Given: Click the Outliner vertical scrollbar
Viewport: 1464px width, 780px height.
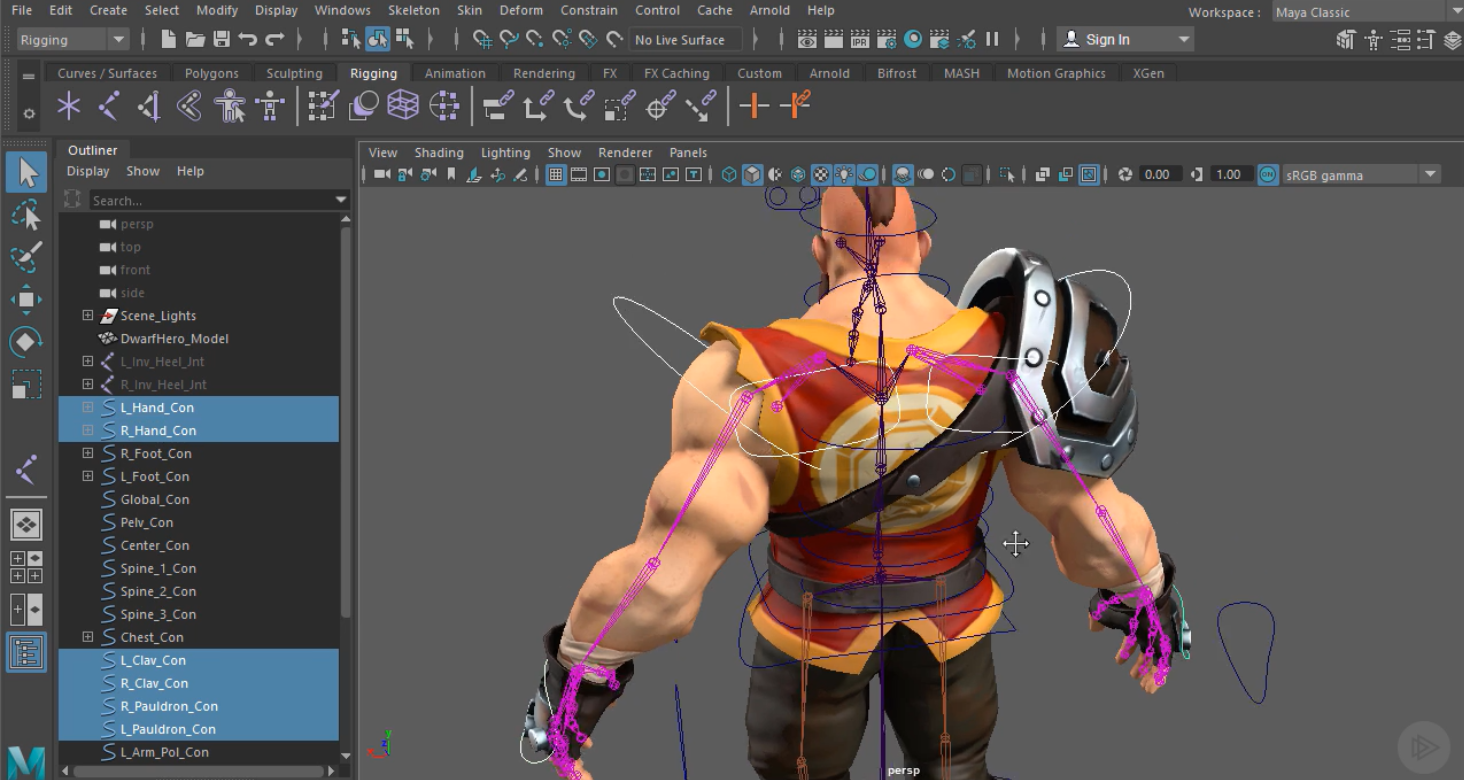Looking at the screenshot, I should pyautogui.click(x=346, y=420).
